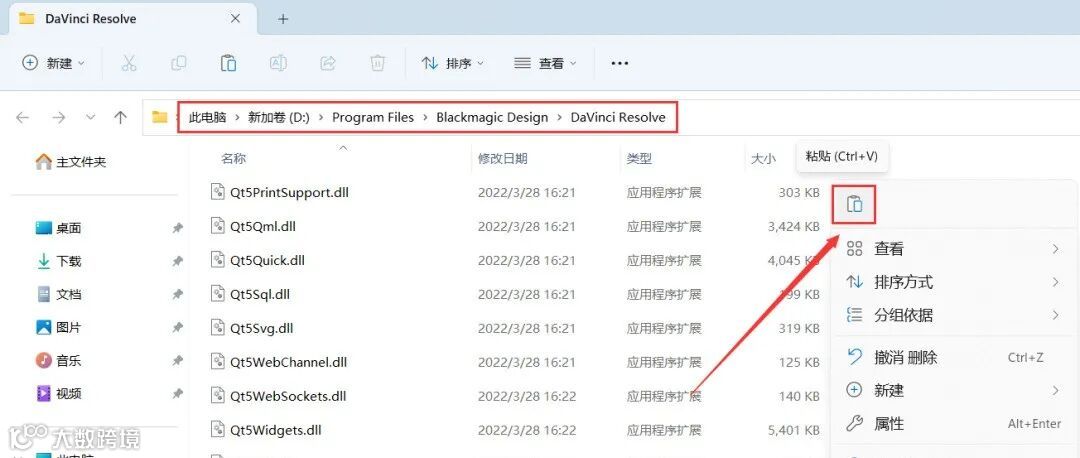Click the Qt5Widgets.dll file icon
The width and height of the screenshot is (1080, 458).
pyautogui.click(x=218, y=430)
